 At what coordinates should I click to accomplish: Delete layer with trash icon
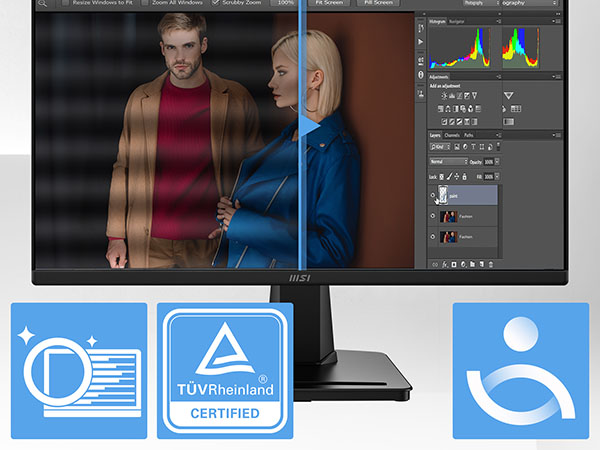coord(491,264)
